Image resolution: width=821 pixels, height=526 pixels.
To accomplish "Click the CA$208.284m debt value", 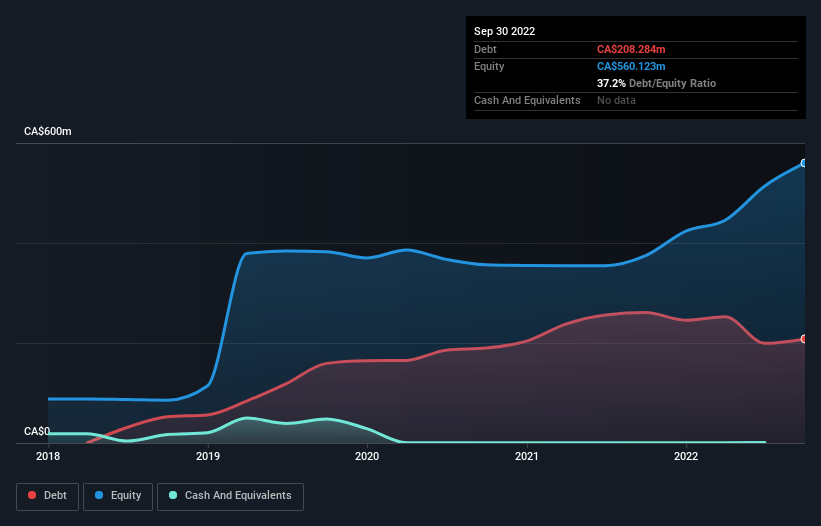I will click(x=631, y=49).
